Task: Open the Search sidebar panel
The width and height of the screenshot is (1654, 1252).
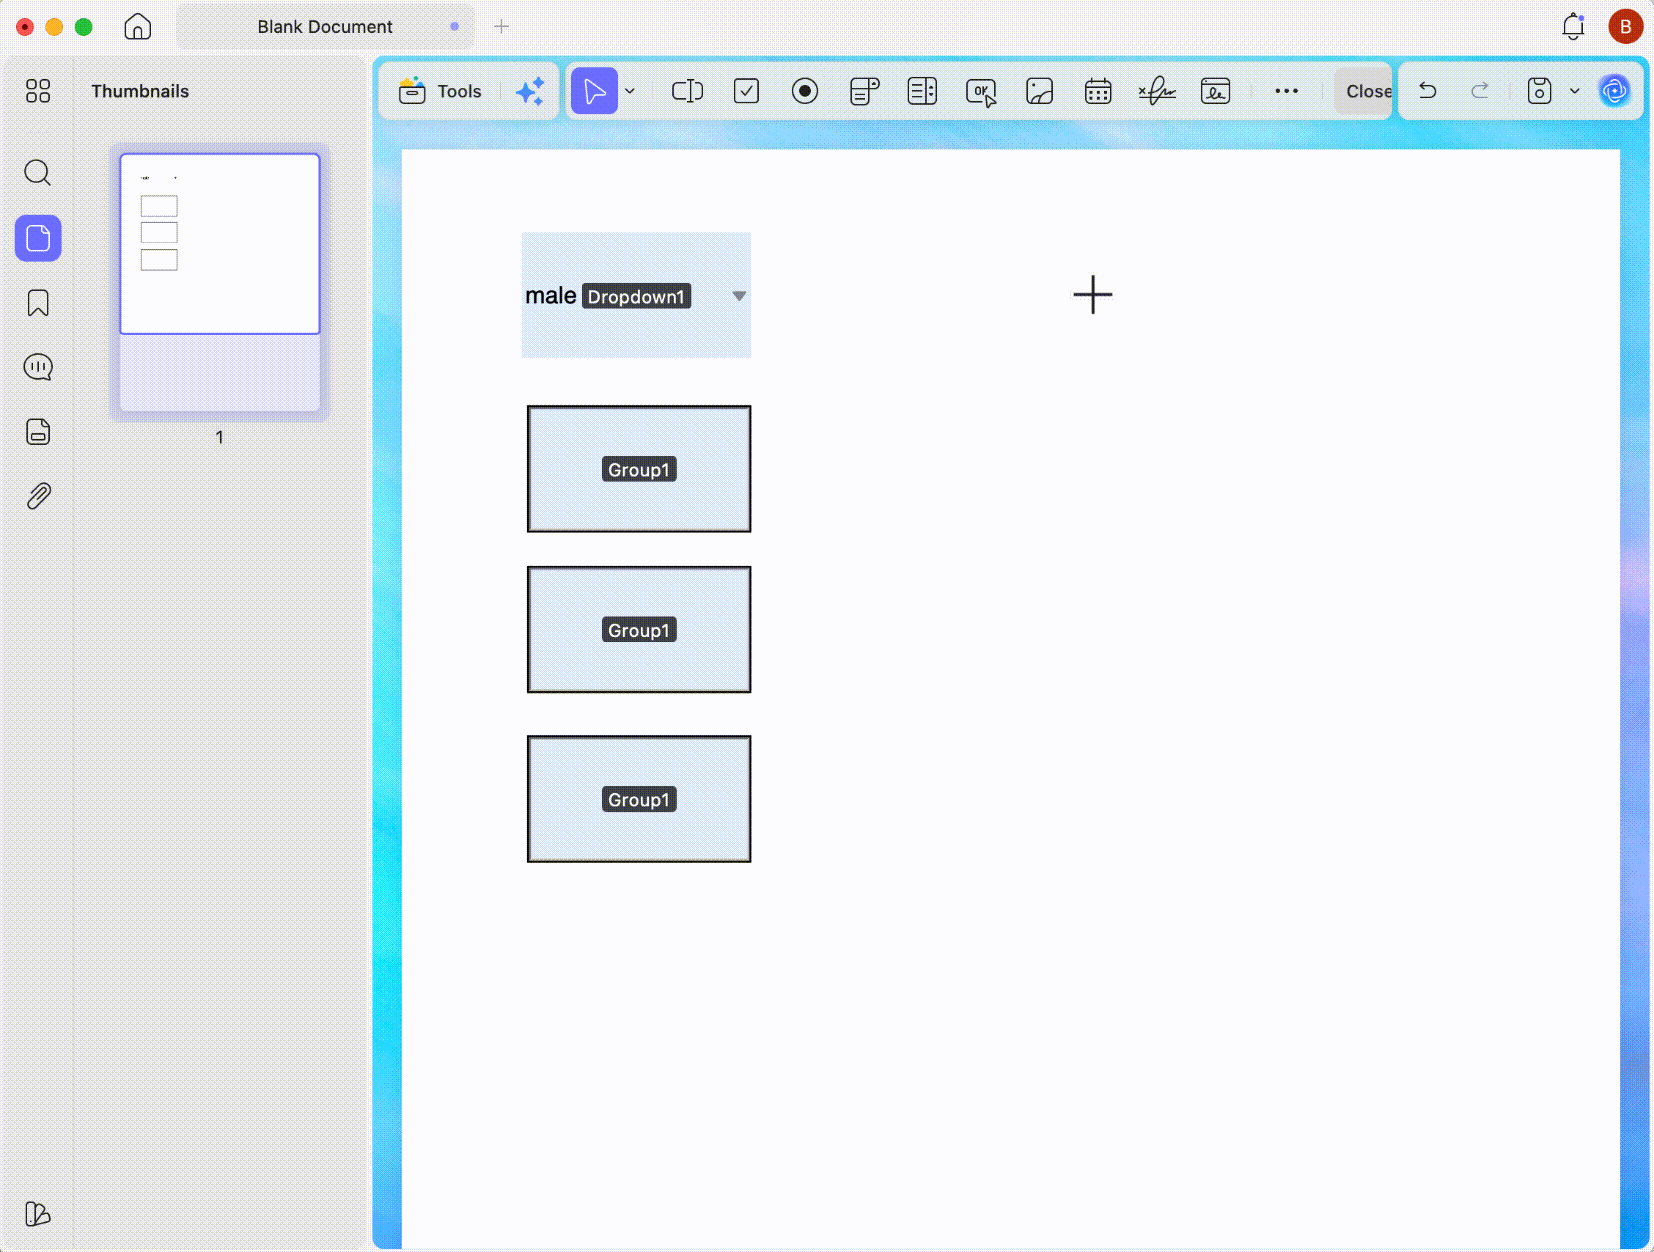Action: click(x=38, y=173)
